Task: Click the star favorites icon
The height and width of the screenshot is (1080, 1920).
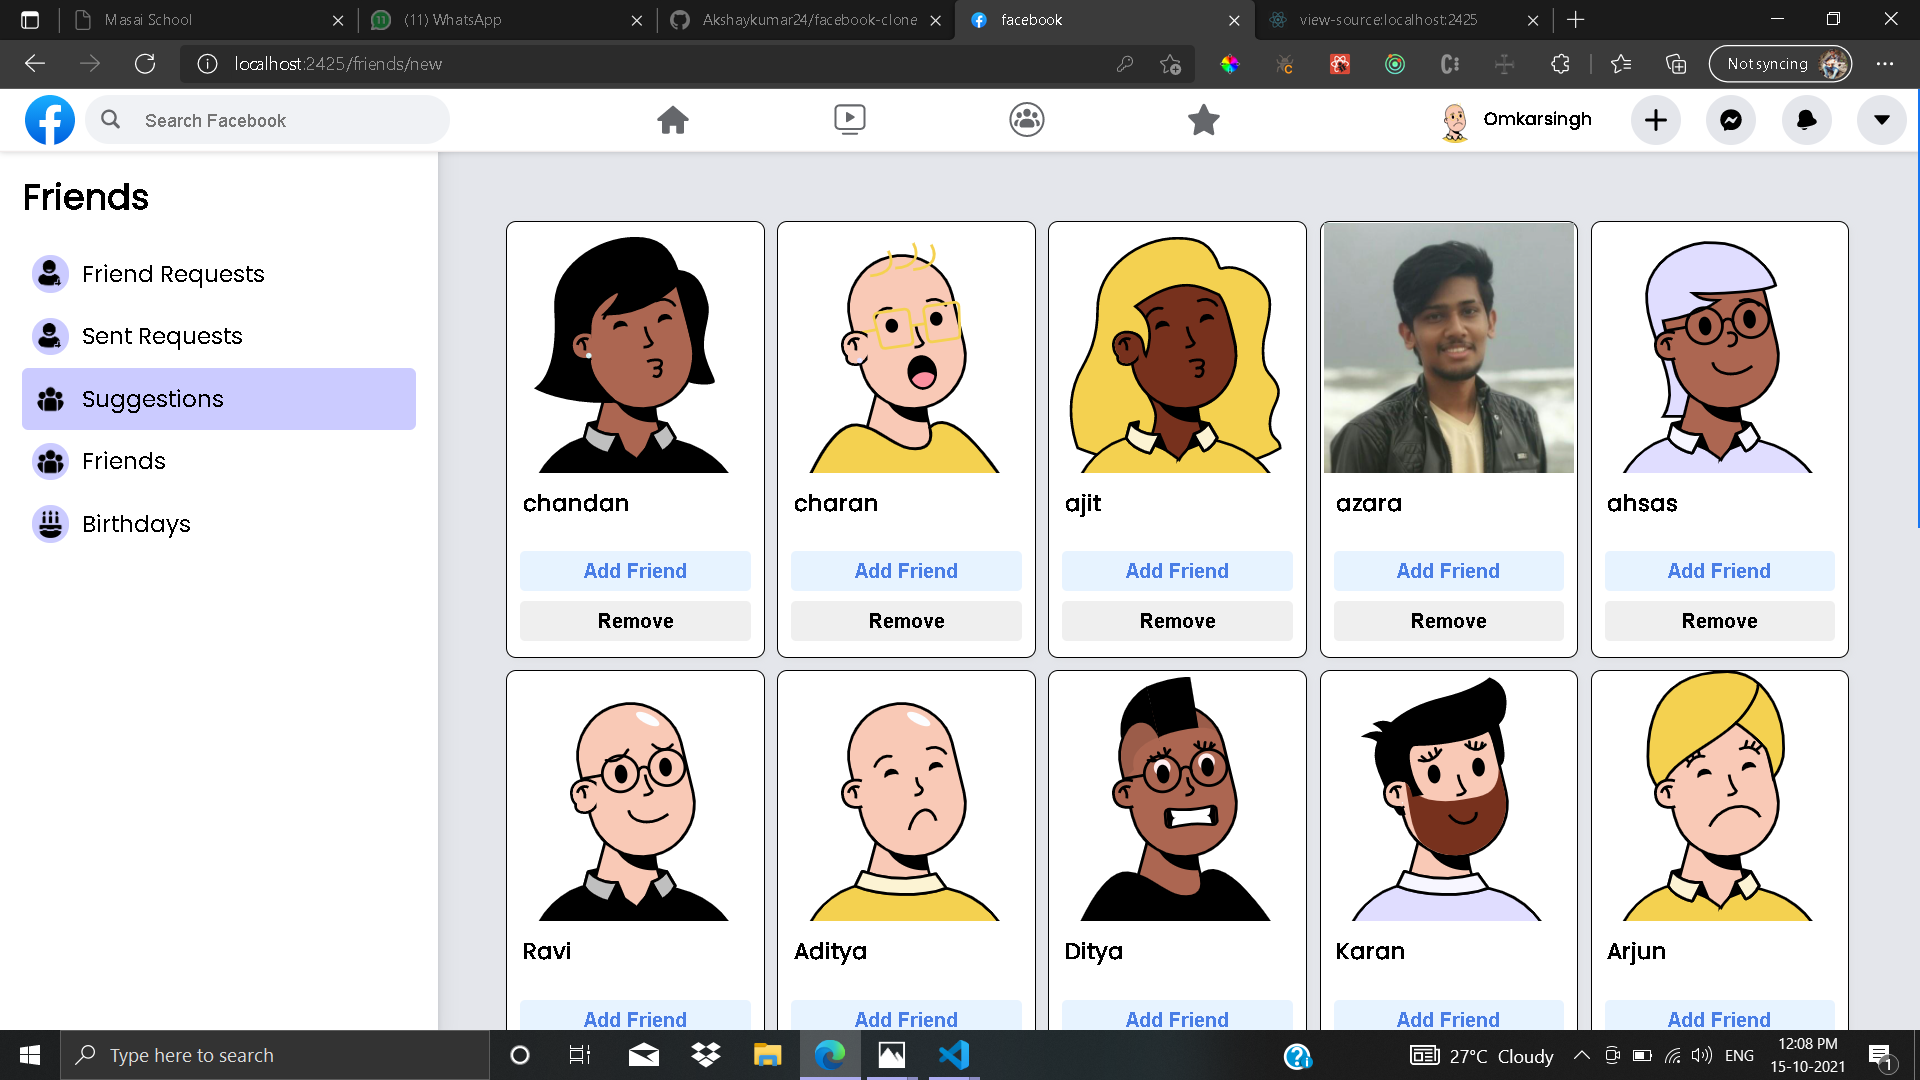Action: point(1203,120)
